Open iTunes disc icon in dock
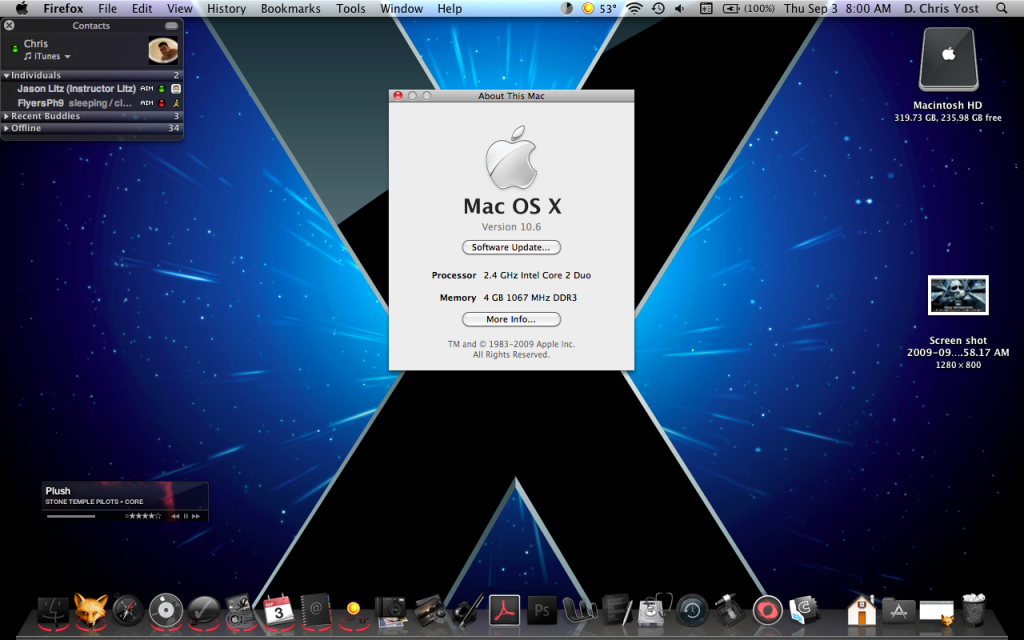Viewport: 1024px width, 640px height. (166, 611)
